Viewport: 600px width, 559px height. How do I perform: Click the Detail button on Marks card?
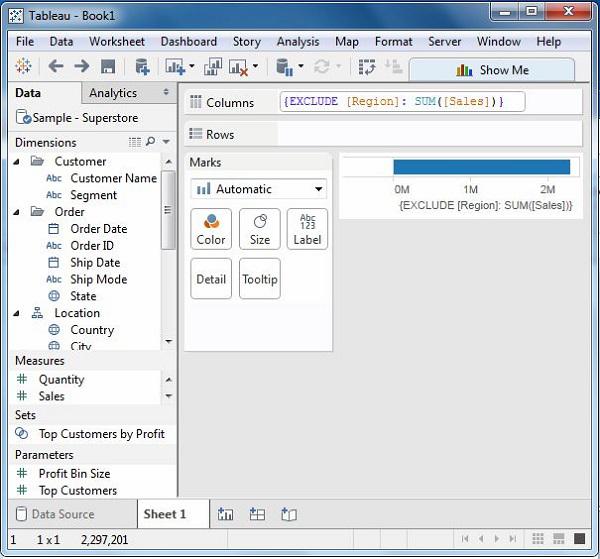(211, 279)
